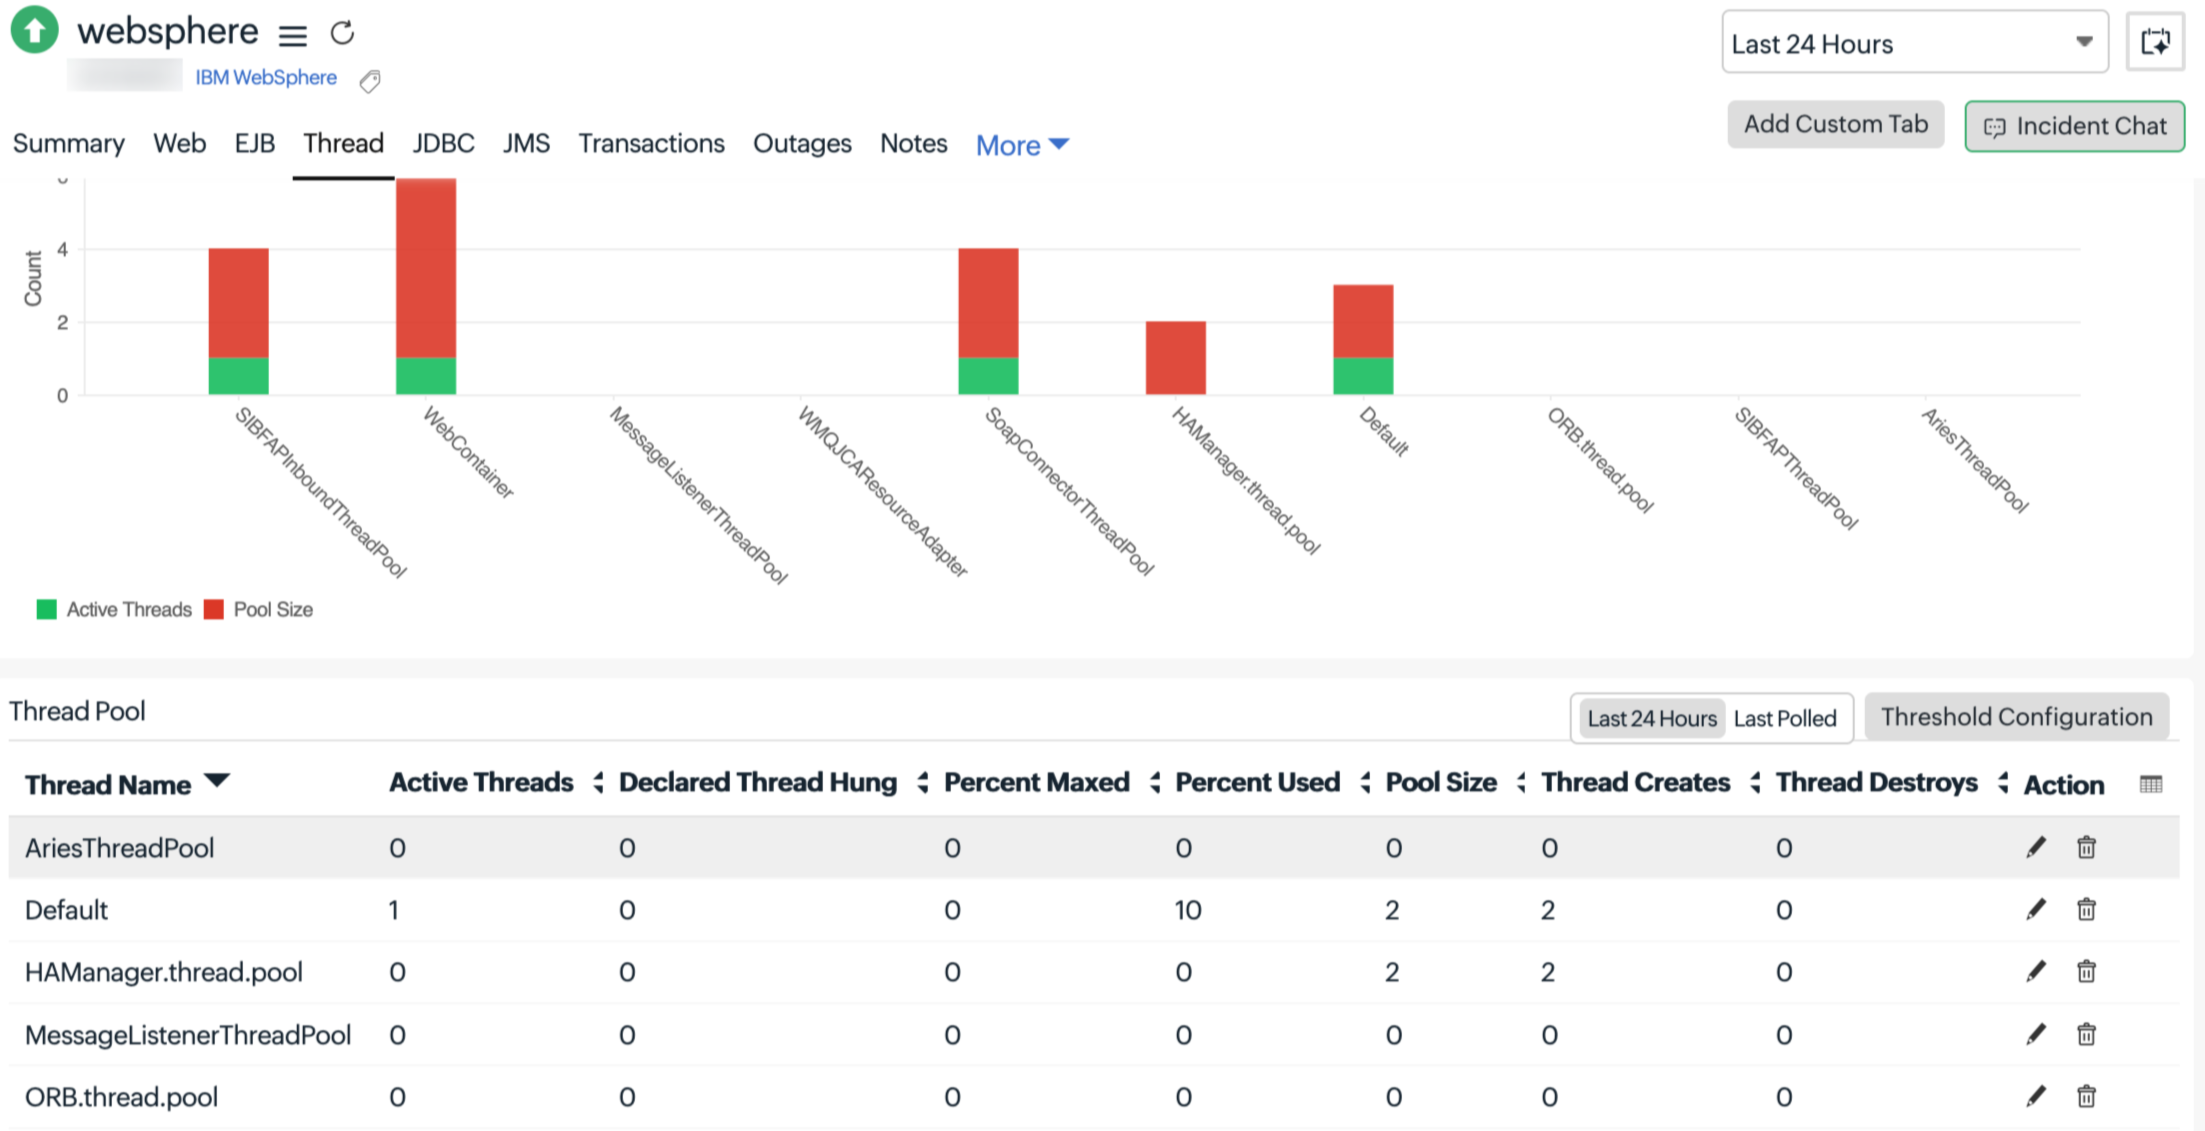Open the IBM WebSphere link
The width and height of the screenshot is (2205, 1131).
(x=266, y=78)
